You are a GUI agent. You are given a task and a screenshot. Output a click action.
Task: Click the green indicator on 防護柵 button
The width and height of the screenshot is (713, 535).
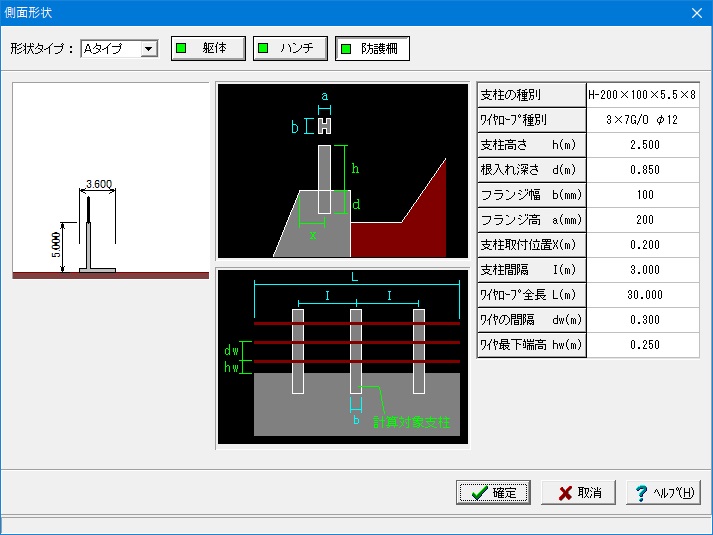pos(346,49)
